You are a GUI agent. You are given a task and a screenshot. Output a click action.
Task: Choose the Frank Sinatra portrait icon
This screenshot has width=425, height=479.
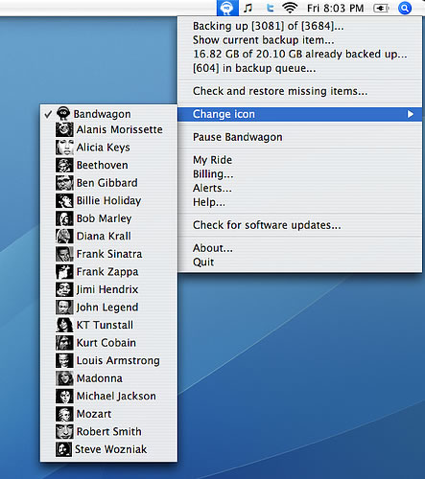(64, 254)
